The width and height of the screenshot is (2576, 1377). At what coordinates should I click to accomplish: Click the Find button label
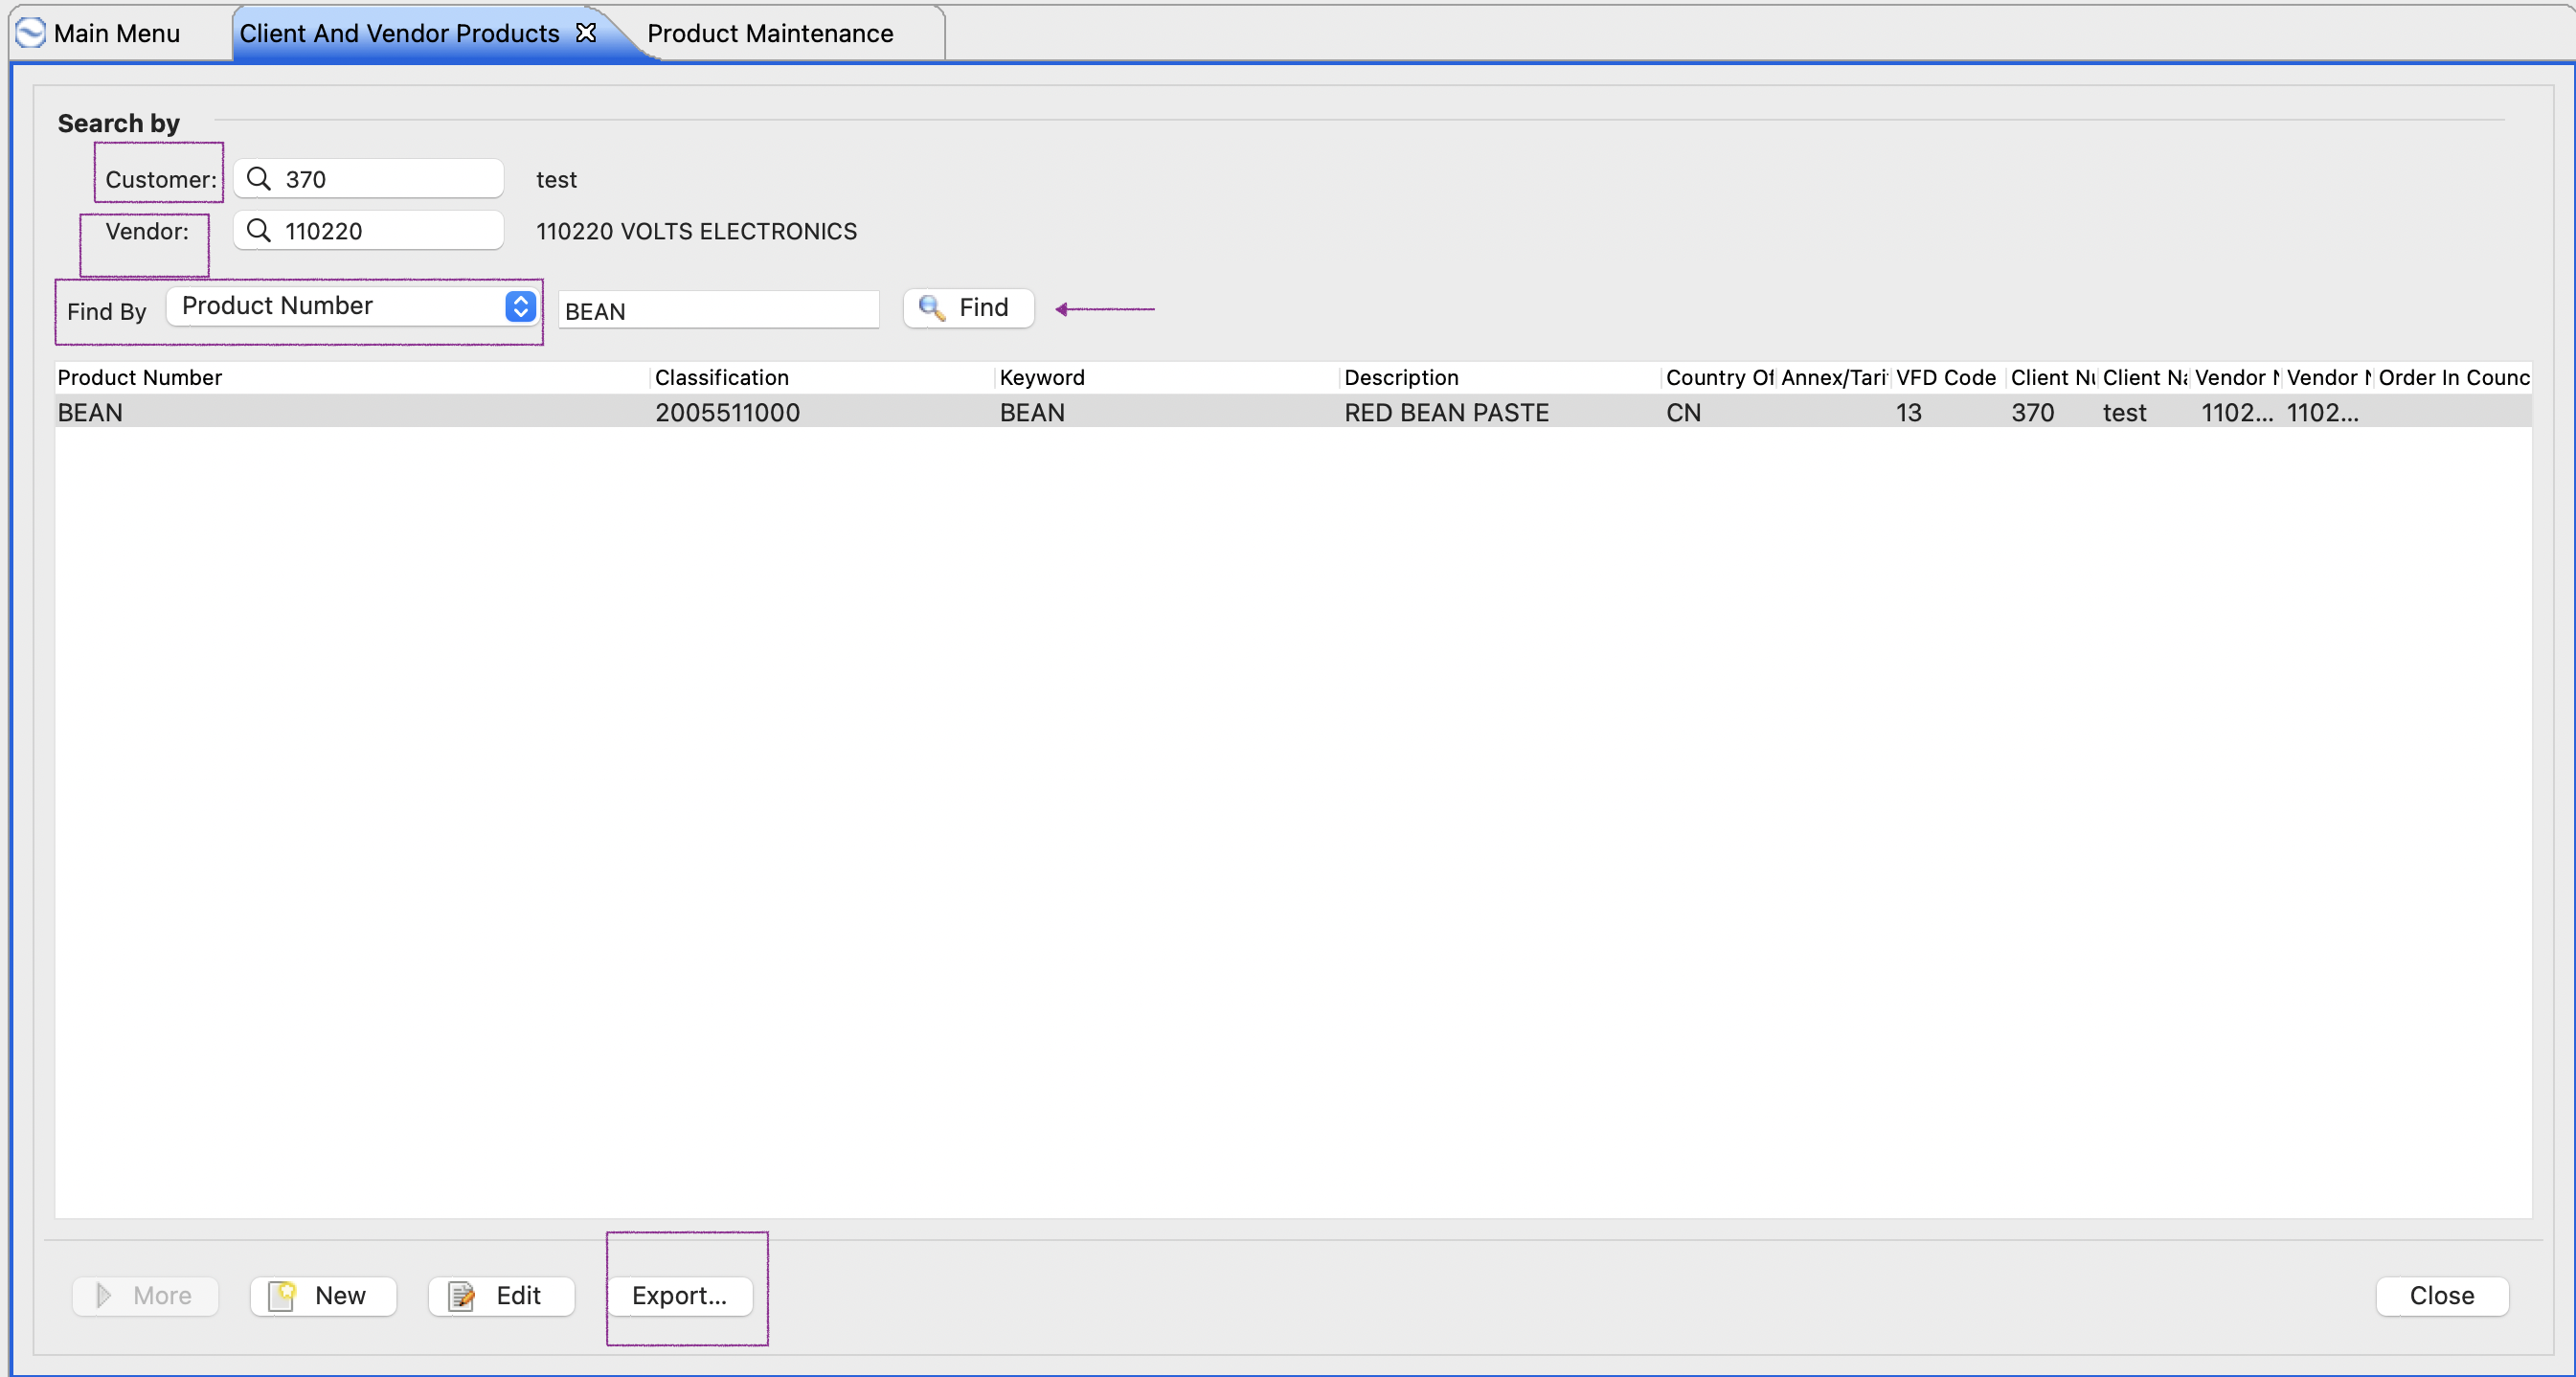(x=984, y=307)
